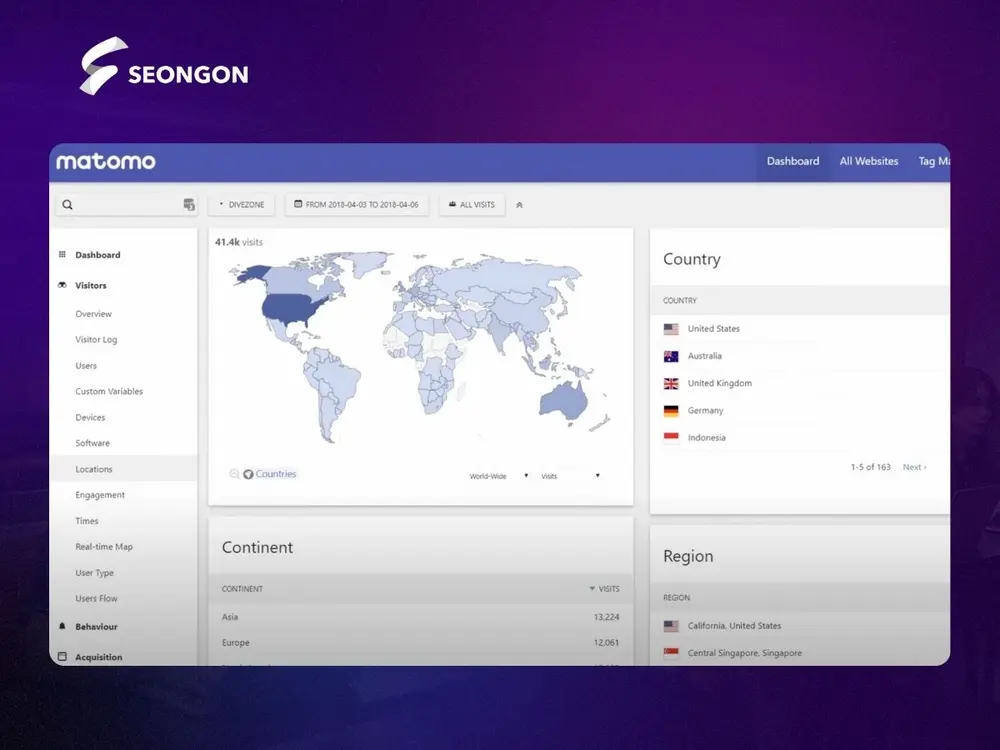Open Behaviour sidebar section
This screenshot has width=1000, height=750.
pos(96,626)
